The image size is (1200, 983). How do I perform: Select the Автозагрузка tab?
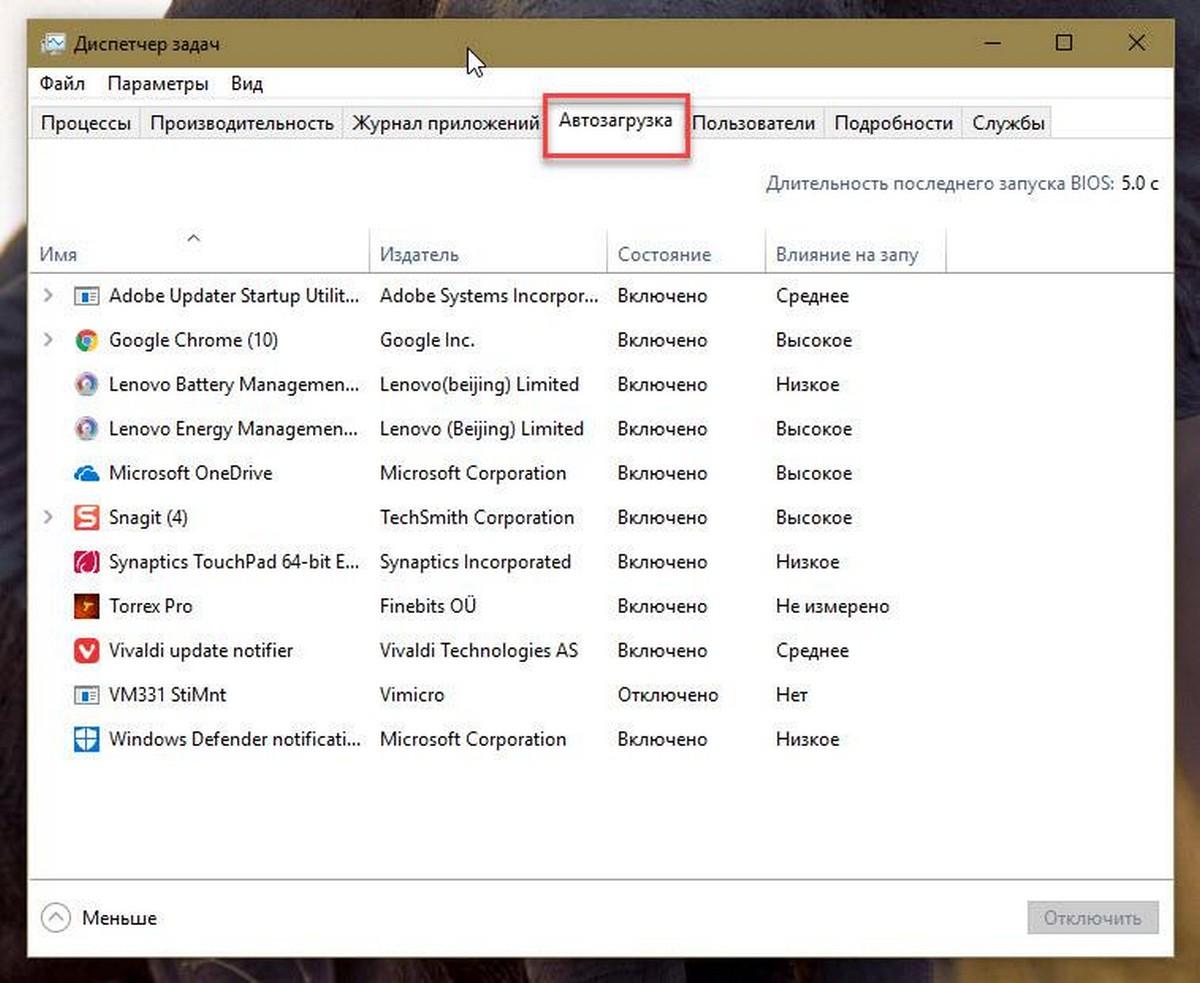[615, 122]
